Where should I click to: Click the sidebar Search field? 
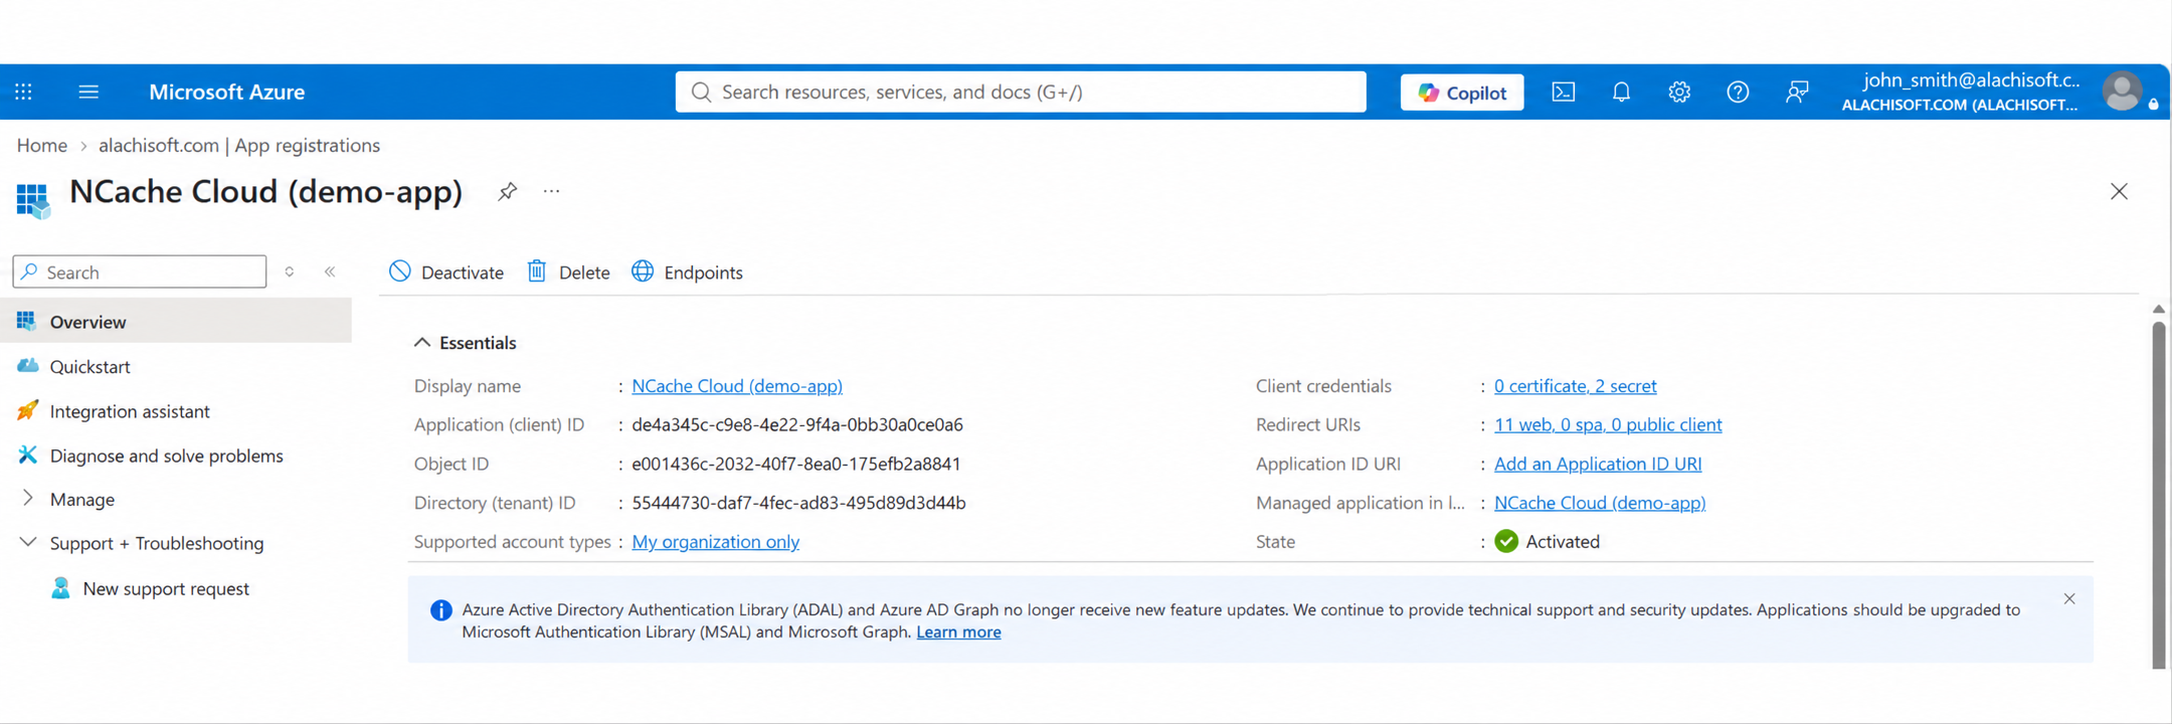coord(140,272)
